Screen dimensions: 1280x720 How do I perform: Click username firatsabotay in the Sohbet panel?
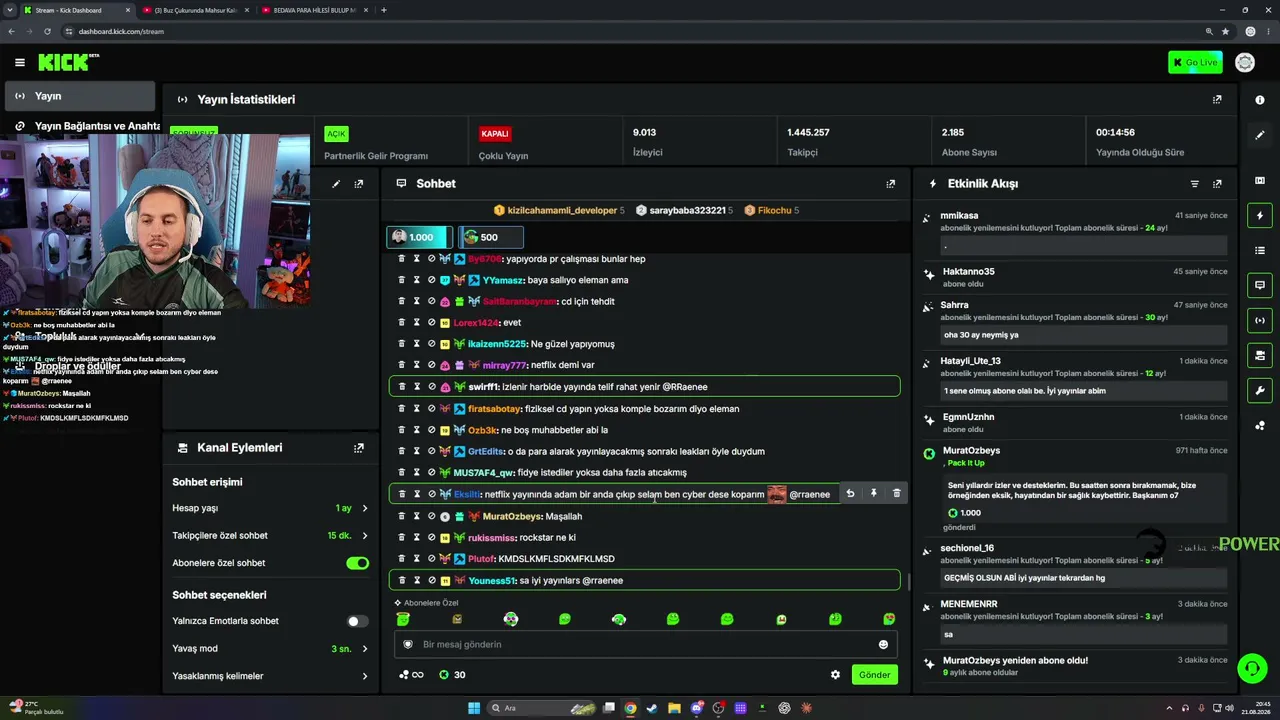pos(494,409)
